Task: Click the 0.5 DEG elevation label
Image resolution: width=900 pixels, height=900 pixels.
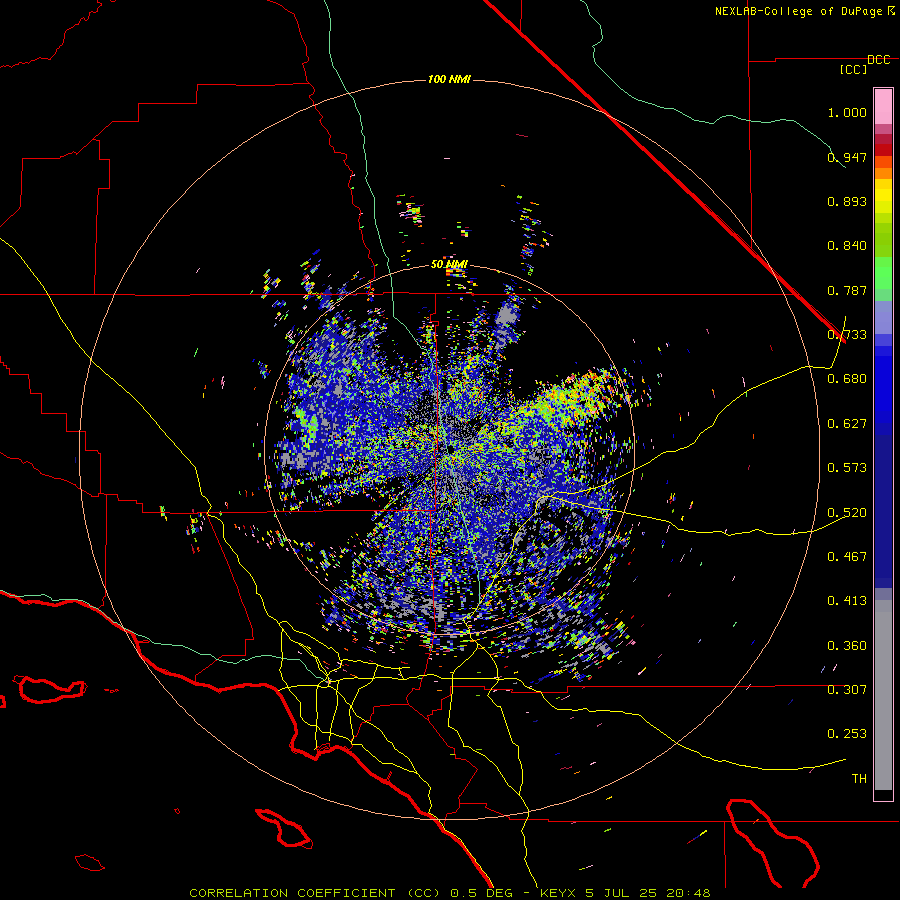Action: point(483,893)
